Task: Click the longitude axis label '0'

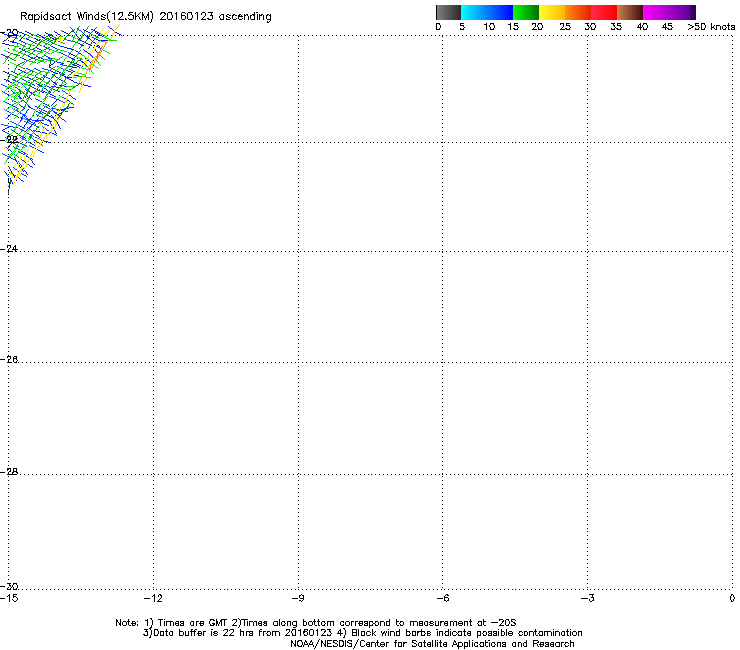Action: coord(732,599)
